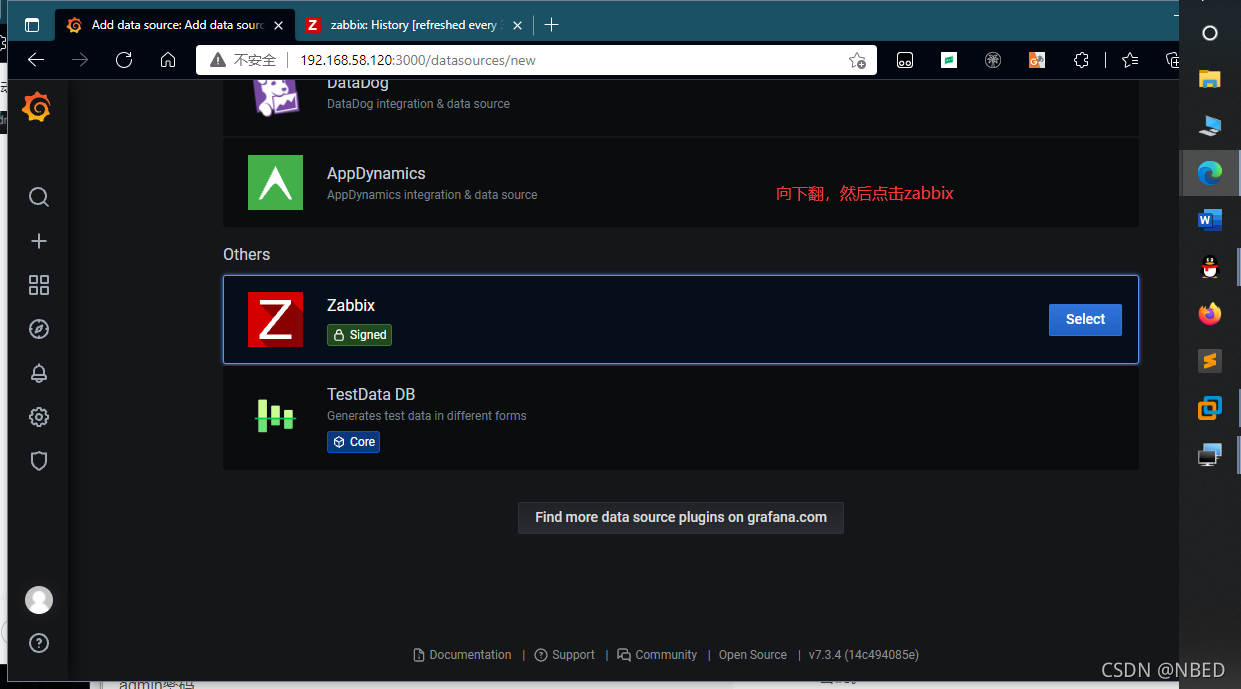This screenshot has width=1241, height=689.
Task: Launch Word from the taskbar
Action: pyautogui.click(x=1210, y=220)
